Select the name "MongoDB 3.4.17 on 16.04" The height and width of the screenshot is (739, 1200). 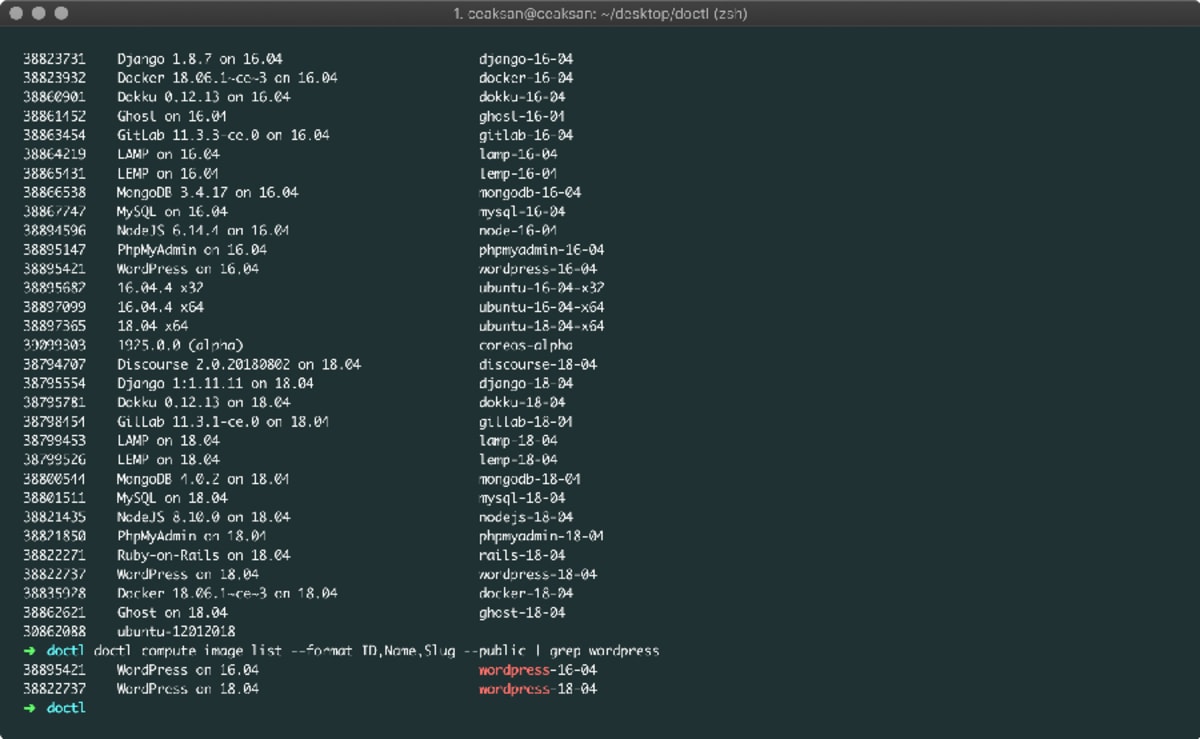click(207, 192)
